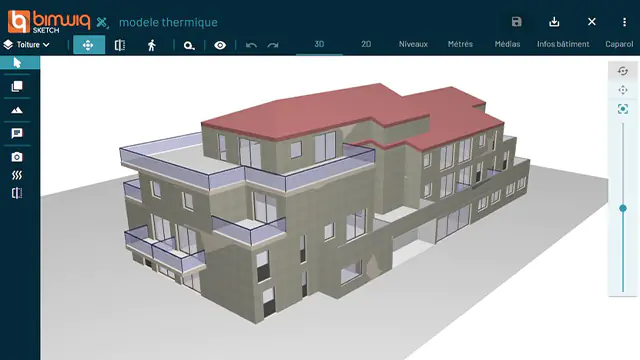The width and height of the screenshot is (640, 360).
Task: Open the Niveaux tab
Action: tap(413, 44)
